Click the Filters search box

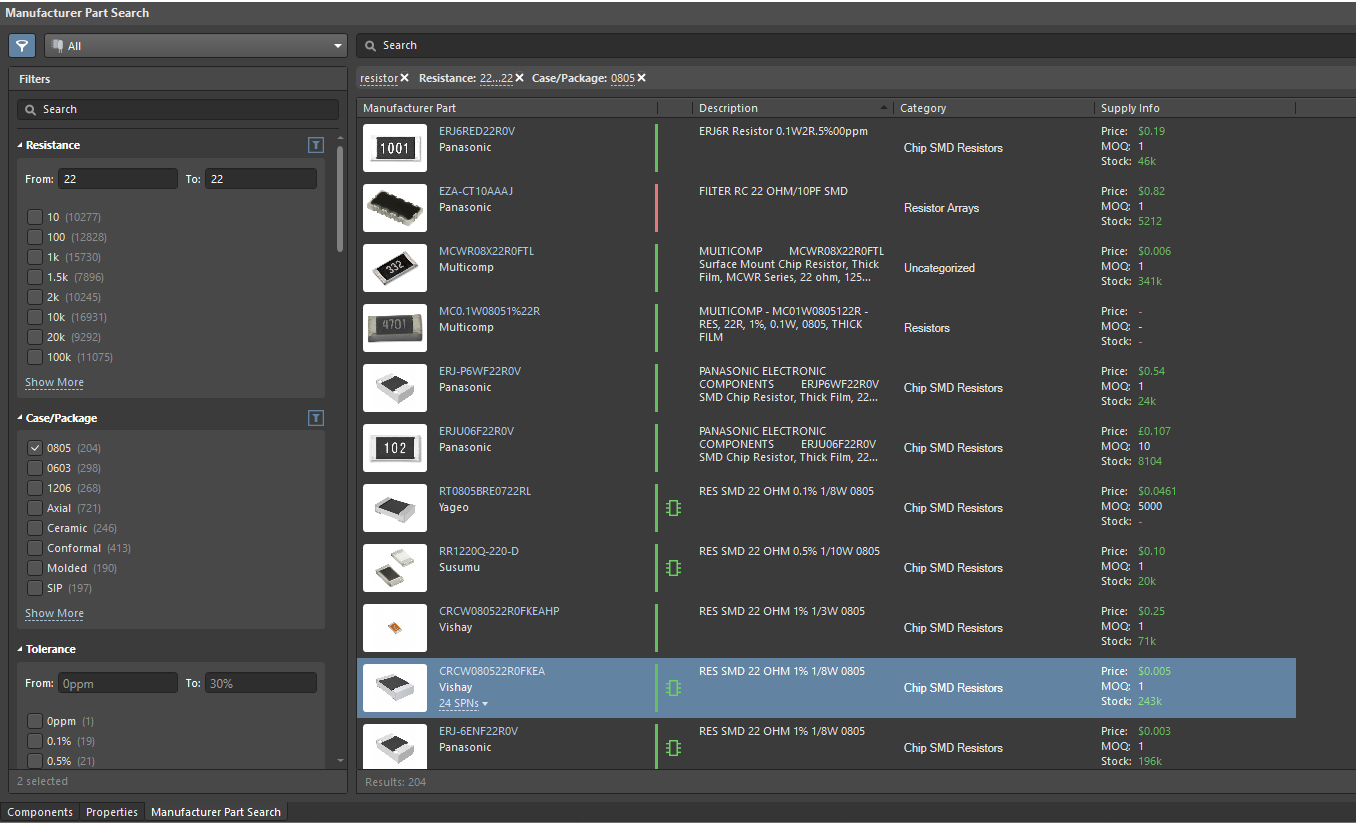tap(178, 109)
